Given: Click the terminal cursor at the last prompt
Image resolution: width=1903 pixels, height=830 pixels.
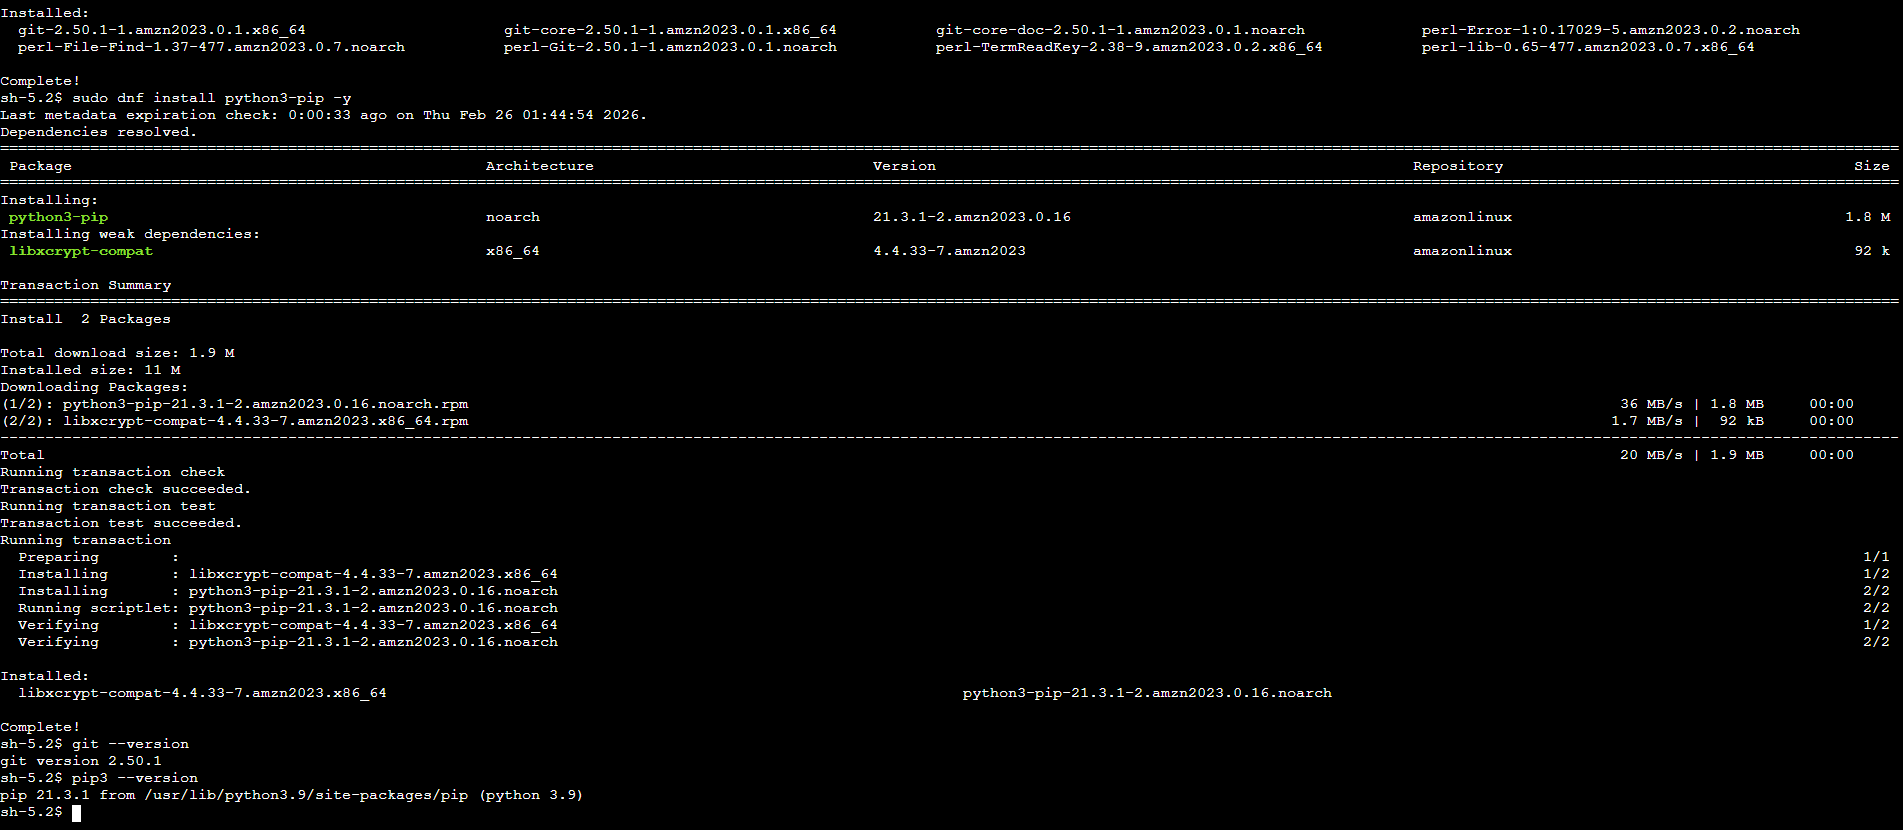Looking at the screenshot, I should pyautogui.click(x=77, y=812).
